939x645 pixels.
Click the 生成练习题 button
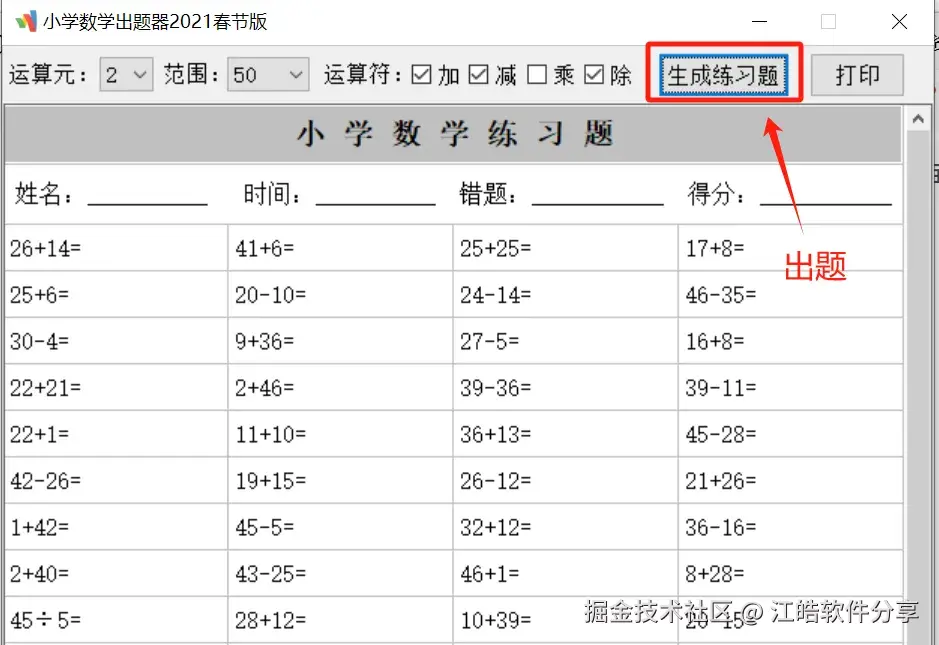pyautogui.click(x=724, y=73)
